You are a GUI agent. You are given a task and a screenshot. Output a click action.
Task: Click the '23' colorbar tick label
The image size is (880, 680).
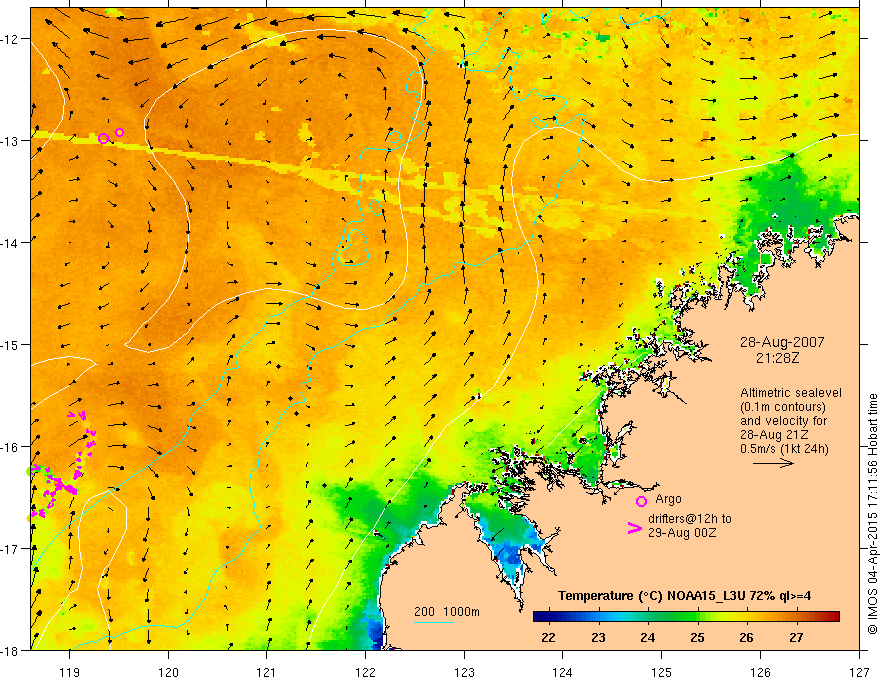pyautogui.click(x=598, y=637)
